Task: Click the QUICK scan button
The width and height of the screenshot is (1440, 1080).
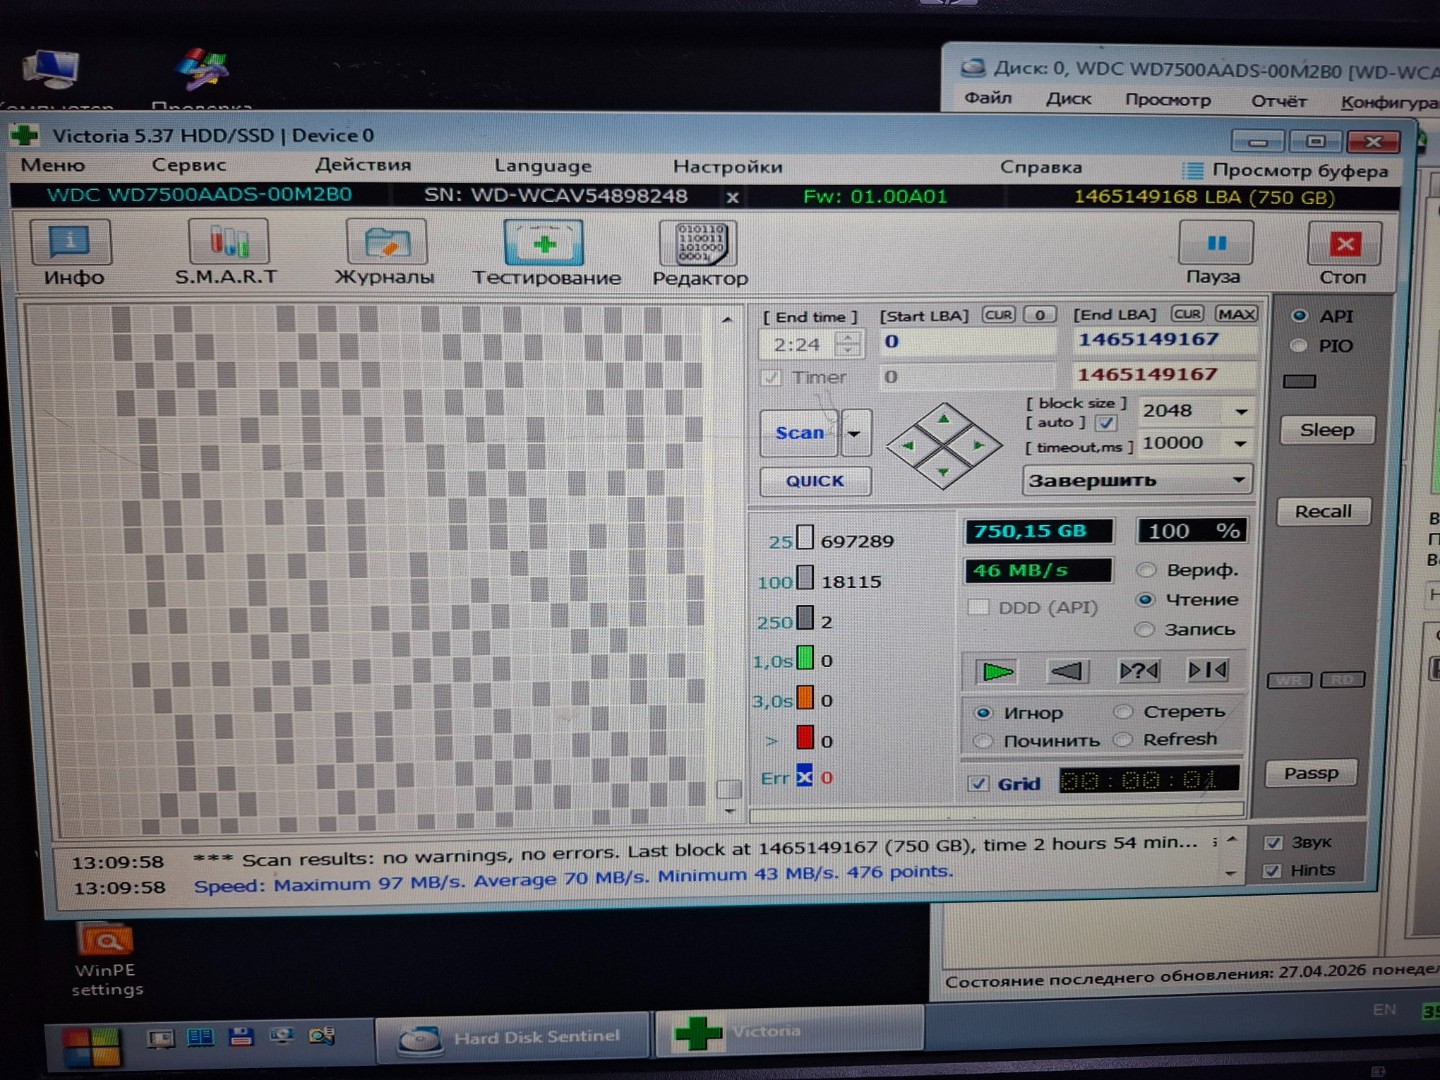Action: tap(814, 481)
